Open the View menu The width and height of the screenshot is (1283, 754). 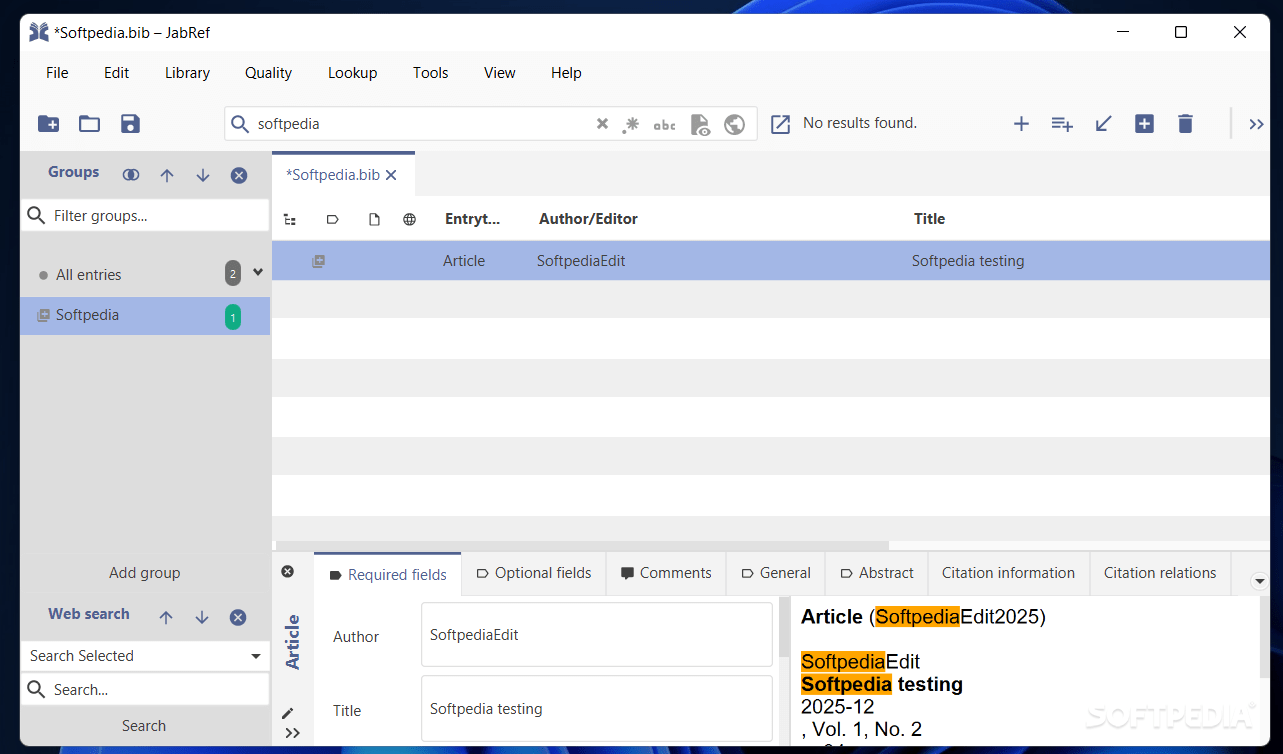(x=500, y=73)
